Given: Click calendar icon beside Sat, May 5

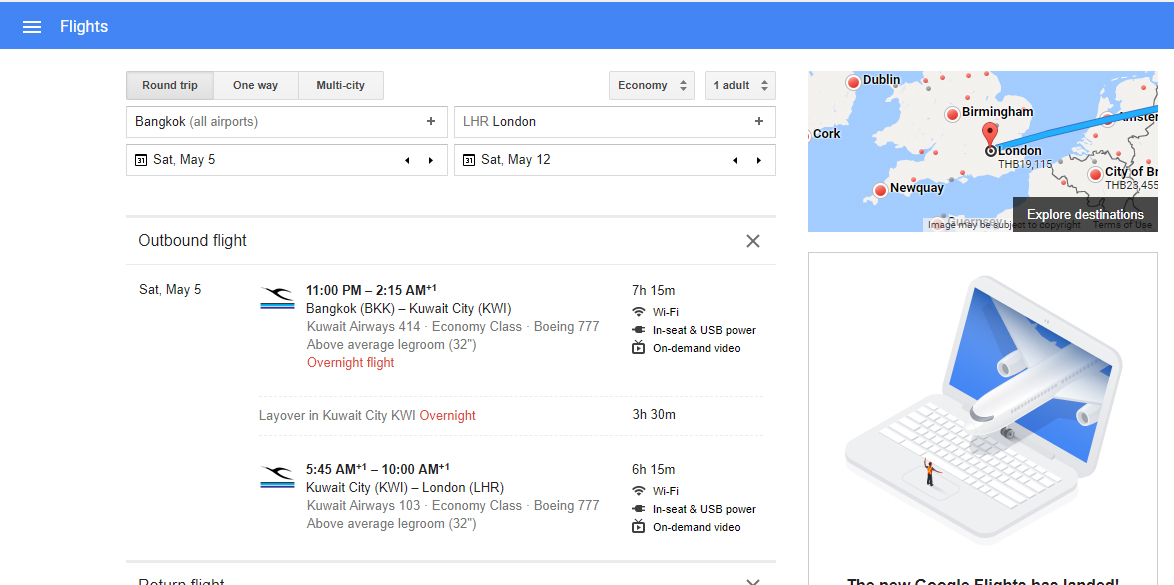Looking at the screenshot, I should [x=141, y=160].
